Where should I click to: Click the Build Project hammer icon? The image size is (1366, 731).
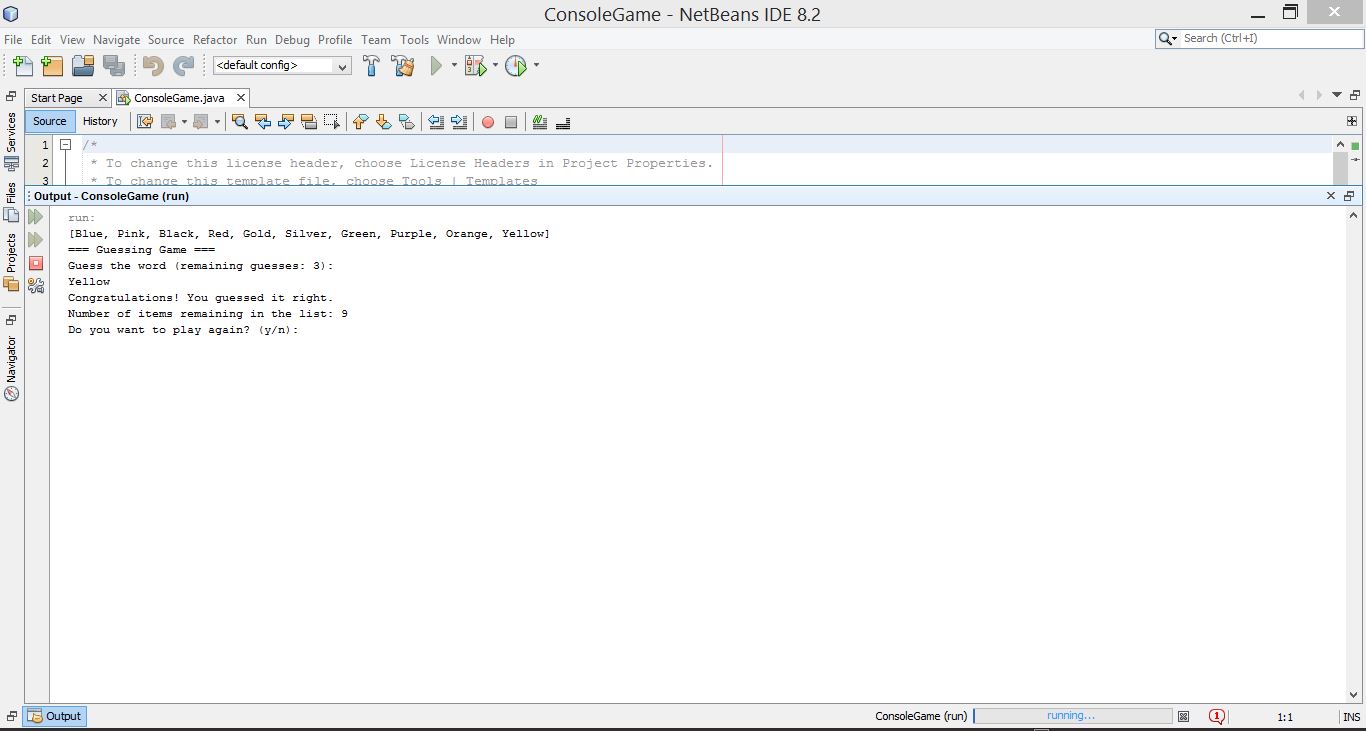[x=371, y=66]
